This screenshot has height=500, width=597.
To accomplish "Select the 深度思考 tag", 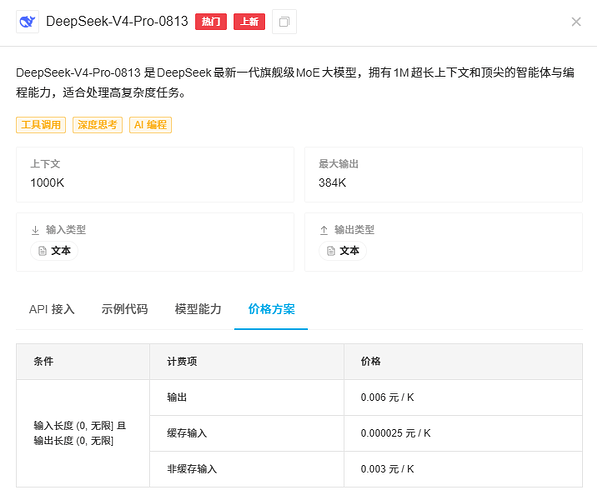I will coord(97,125).
